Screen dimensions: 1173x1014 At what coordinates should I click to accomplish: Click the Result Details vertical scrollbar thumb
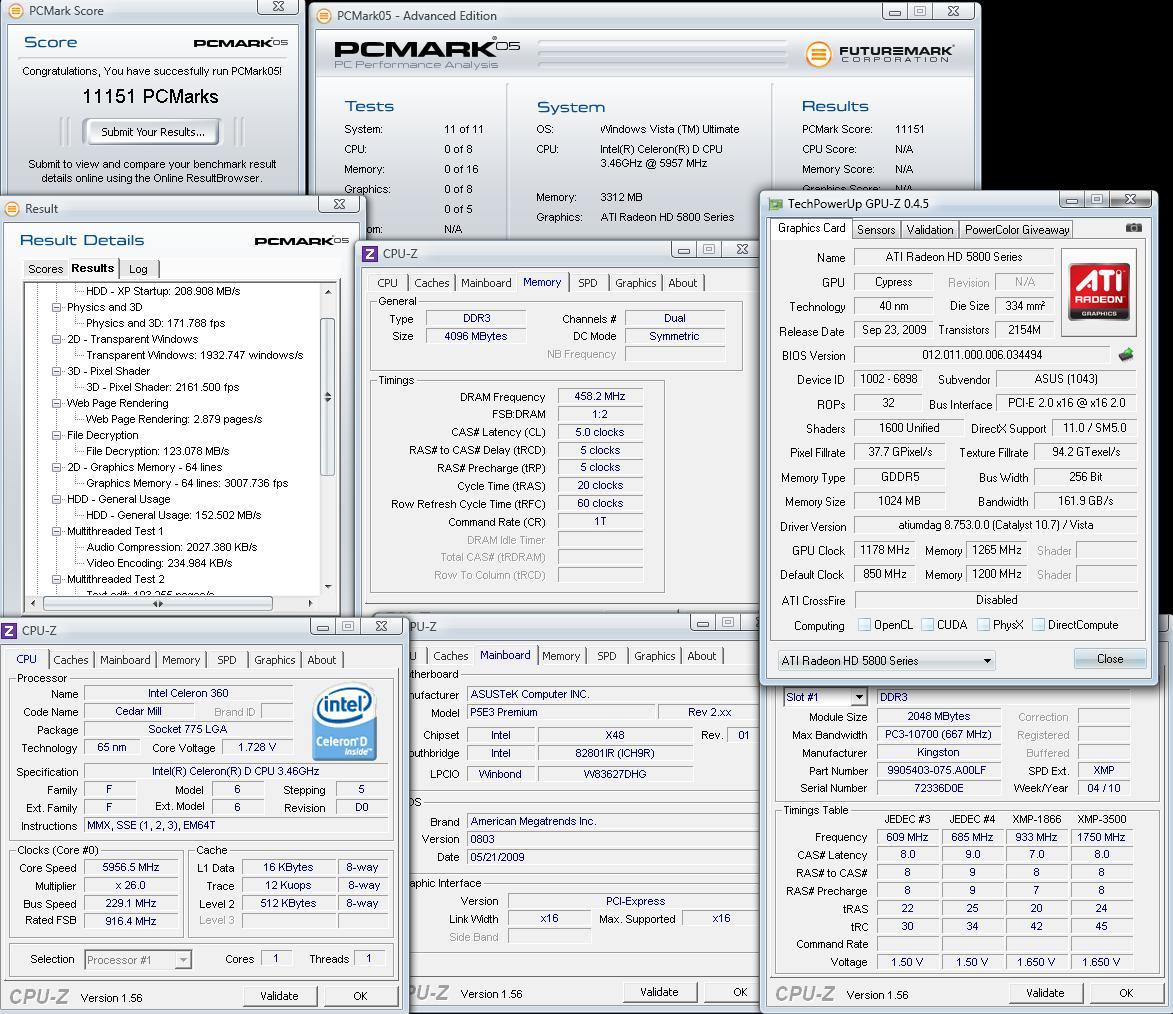tap(327, 397)
